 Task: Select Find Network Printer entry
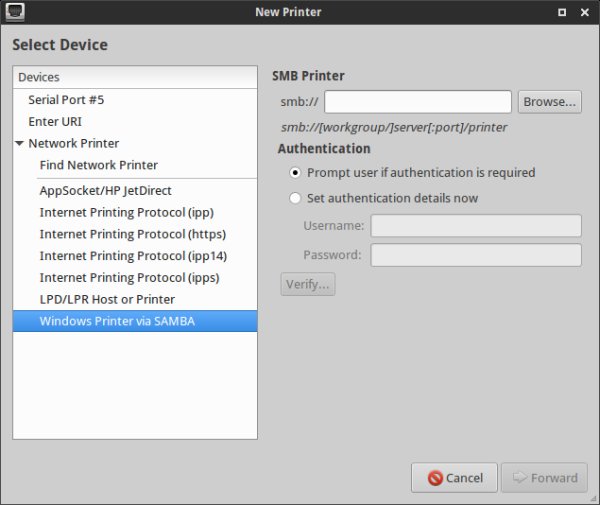[x=98, y=165]
